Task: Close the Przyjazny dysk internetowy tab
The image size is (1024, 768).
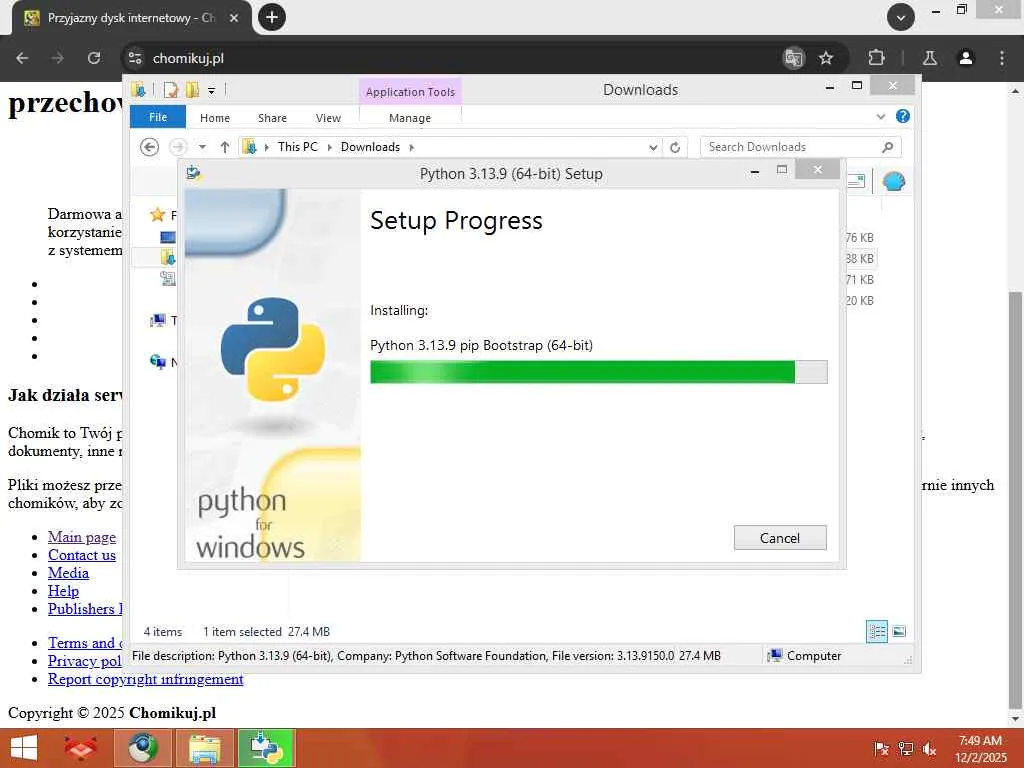Action: pos(234,18)
